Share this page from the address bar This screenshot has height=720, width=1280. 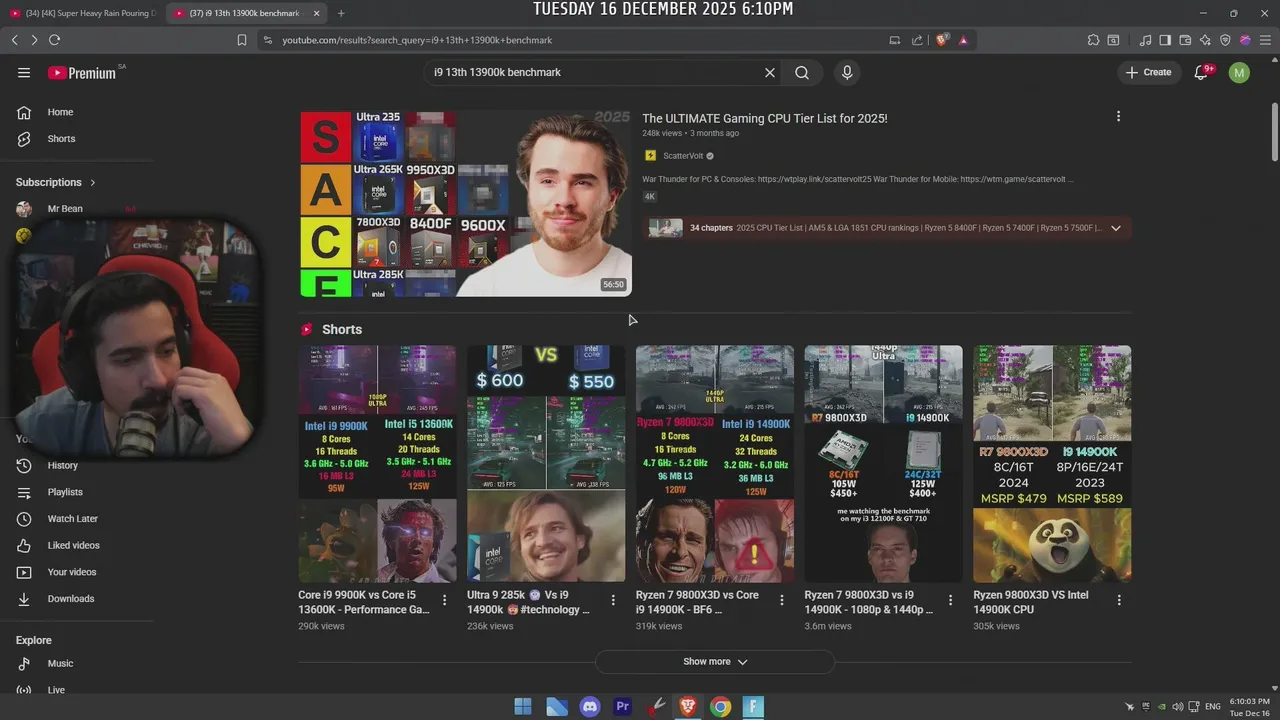(x=917, y=40)
